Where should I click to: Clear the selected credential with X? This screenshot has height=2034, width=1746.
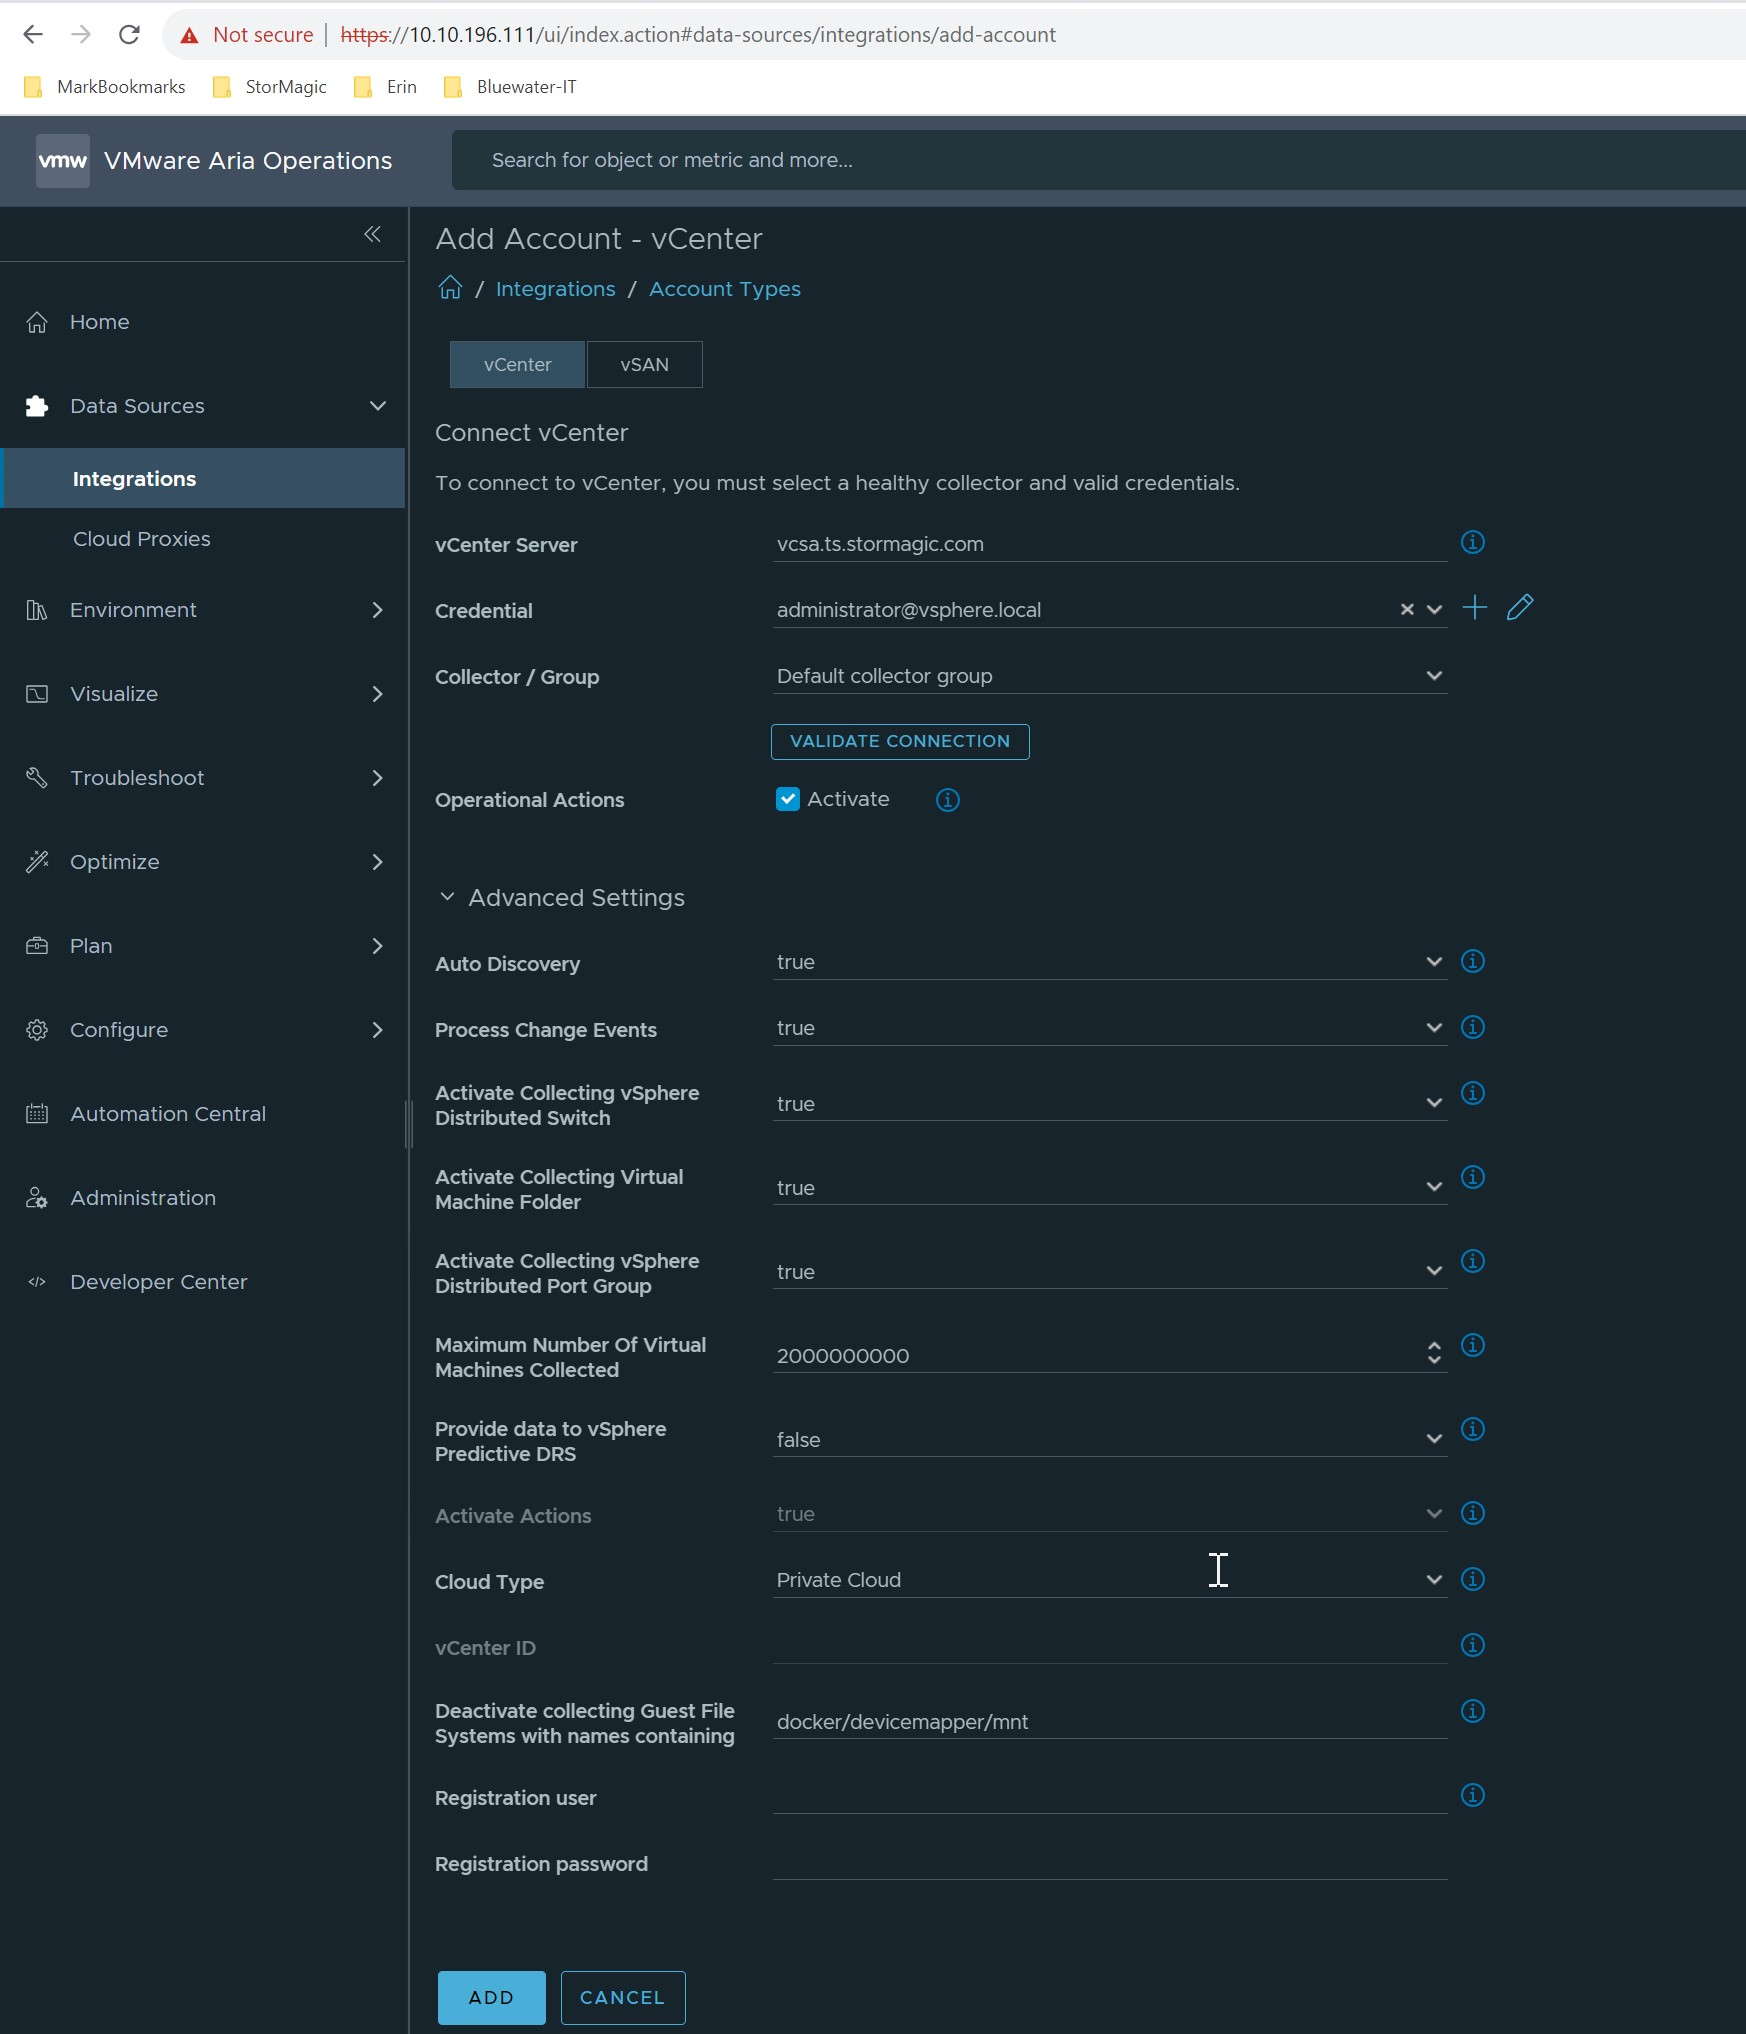(1406, 609)
